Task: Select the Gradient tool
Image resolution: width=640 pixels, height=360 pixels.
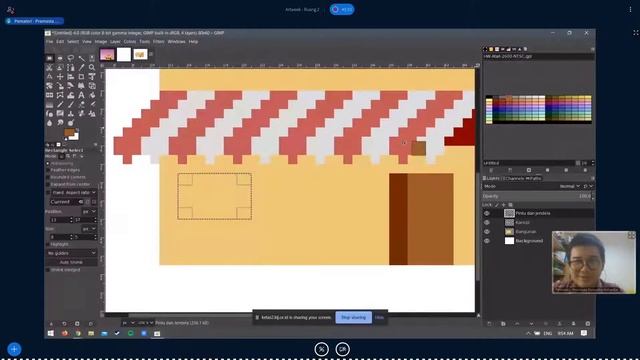Action: point(49,104)
